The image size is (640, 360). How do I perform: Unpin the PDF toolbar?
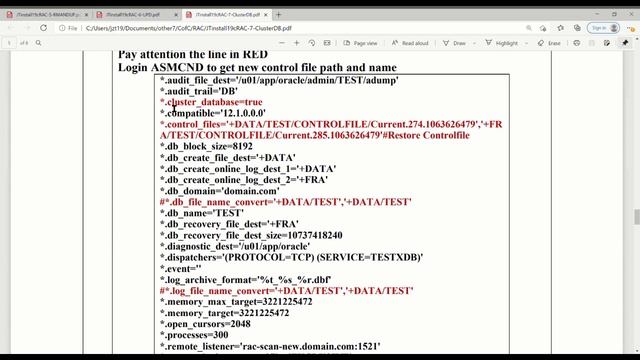[625, 43]
